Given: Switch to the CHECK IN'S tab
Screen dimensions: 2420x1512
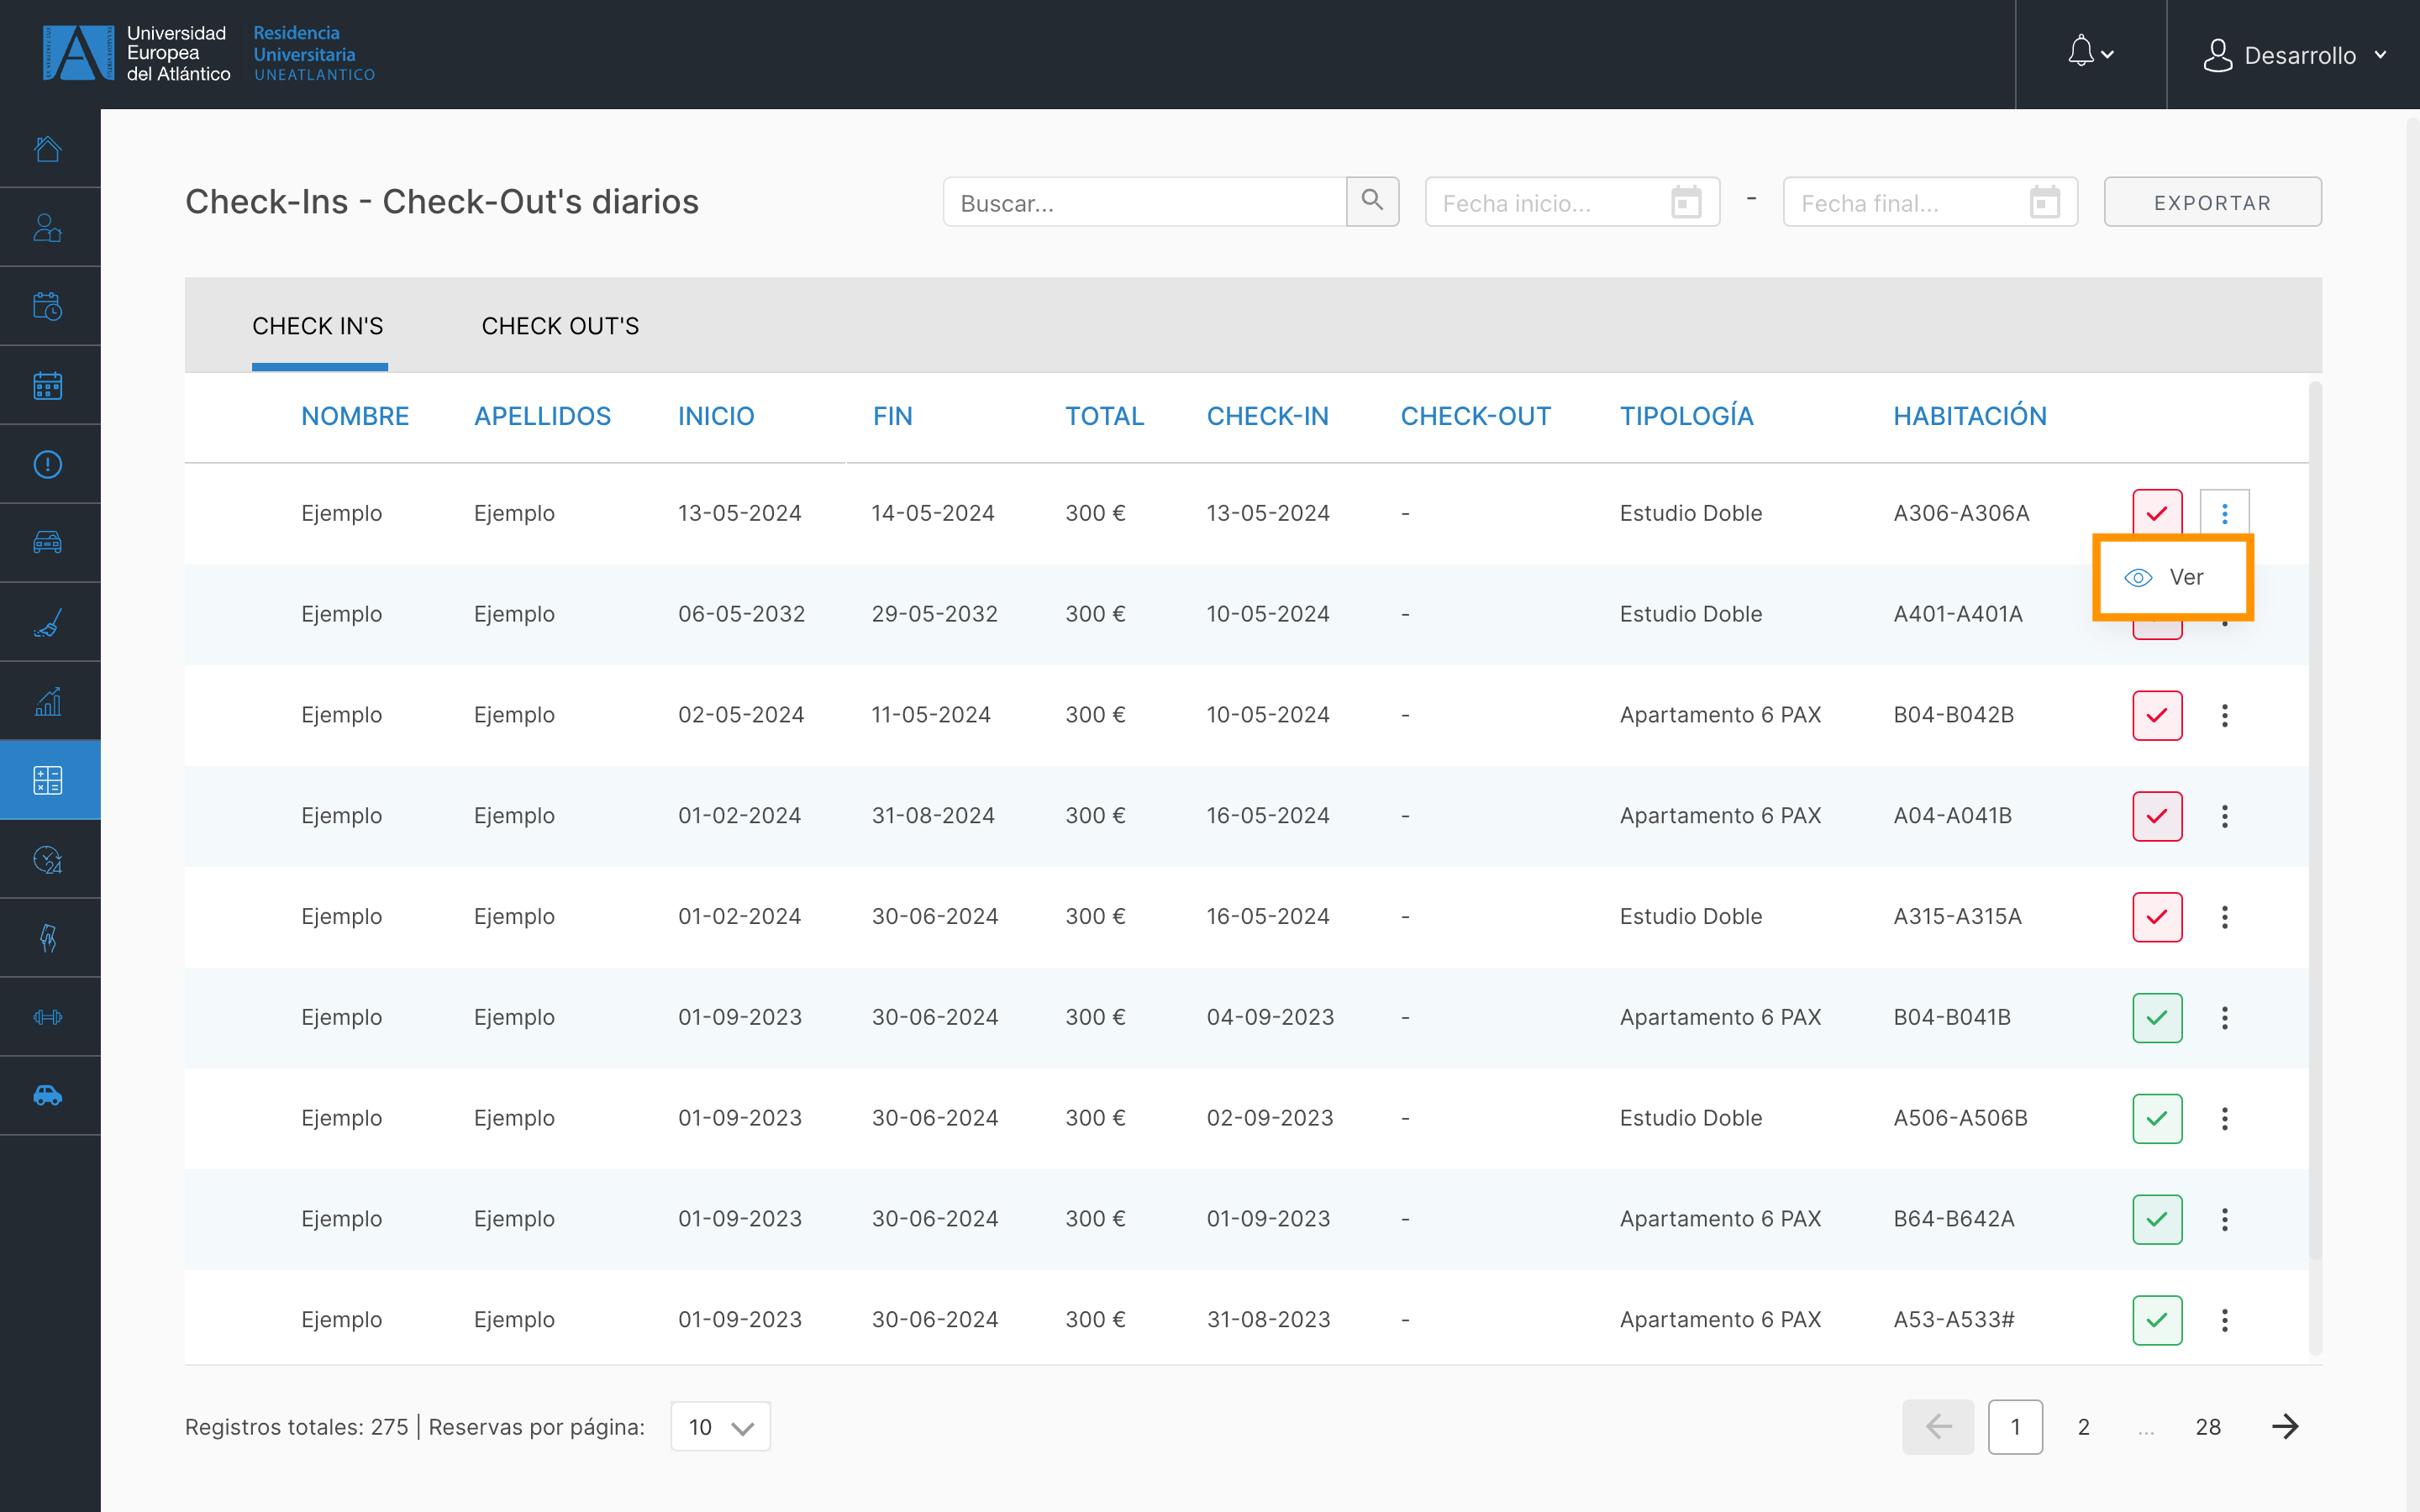Looking at the screenshot, I should [x=318, y=326].
